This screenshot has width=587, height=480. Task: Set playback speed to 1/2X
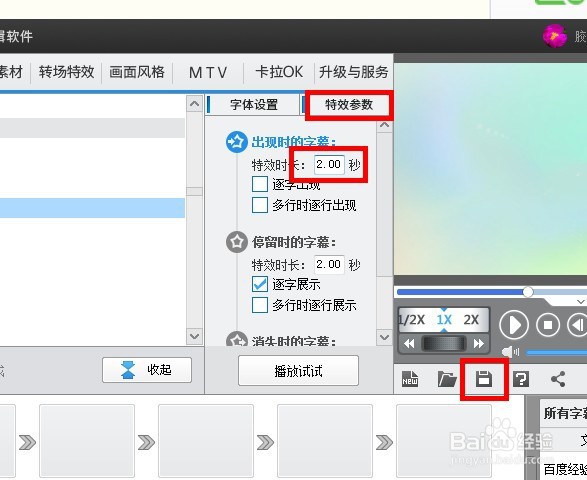(x=411, y=320)
